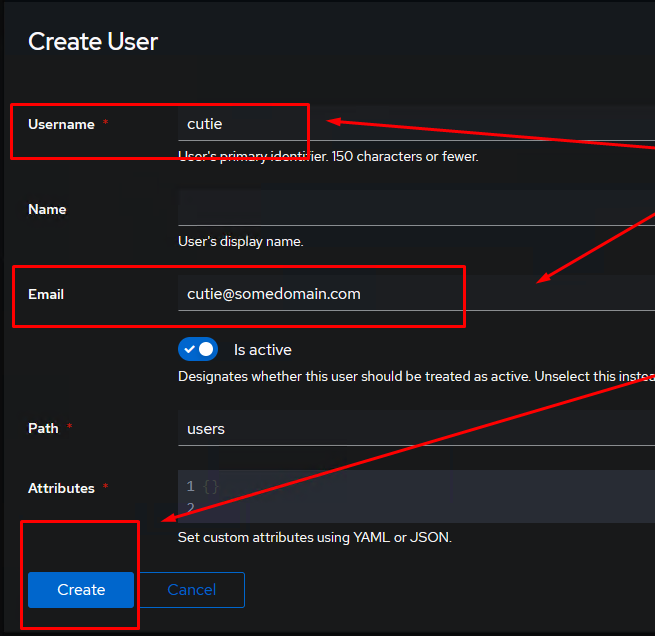Click the Username label
The image size is (655, 636).
(x=61, y=124)
